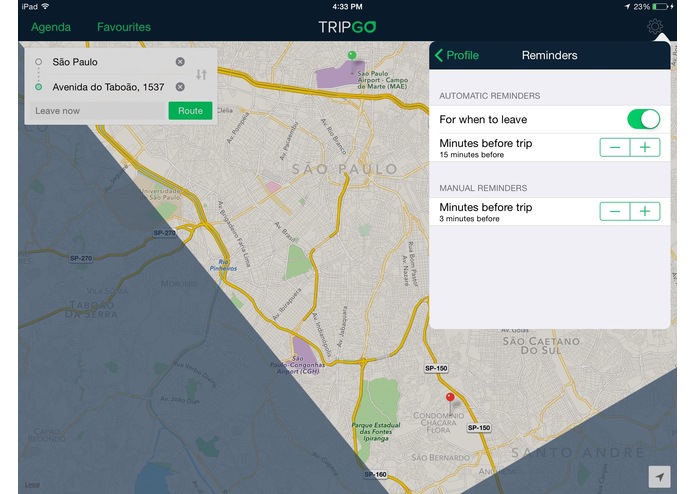Screen dimensions: 695x494
Task: Tap the TripGo logo
Action: point(347,27)
